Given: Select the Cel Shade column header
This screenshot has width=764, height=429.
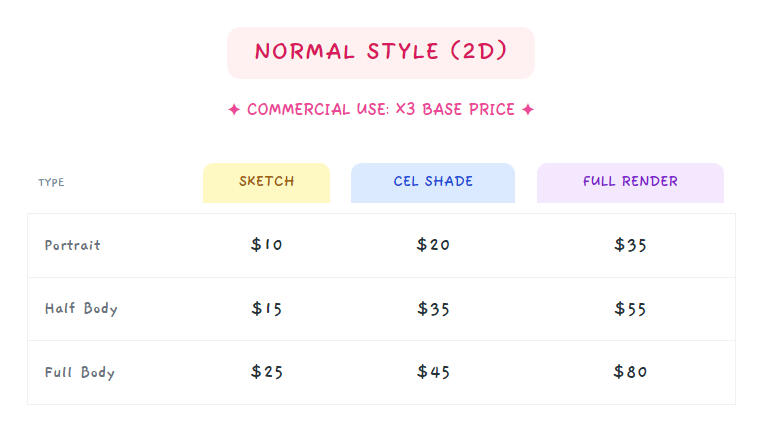Looking at the screenshot, I should 433,182.
